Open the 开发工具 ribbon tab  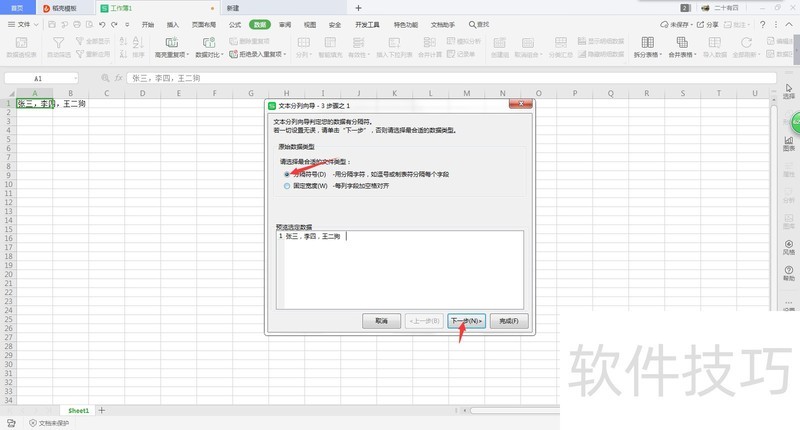367,24
